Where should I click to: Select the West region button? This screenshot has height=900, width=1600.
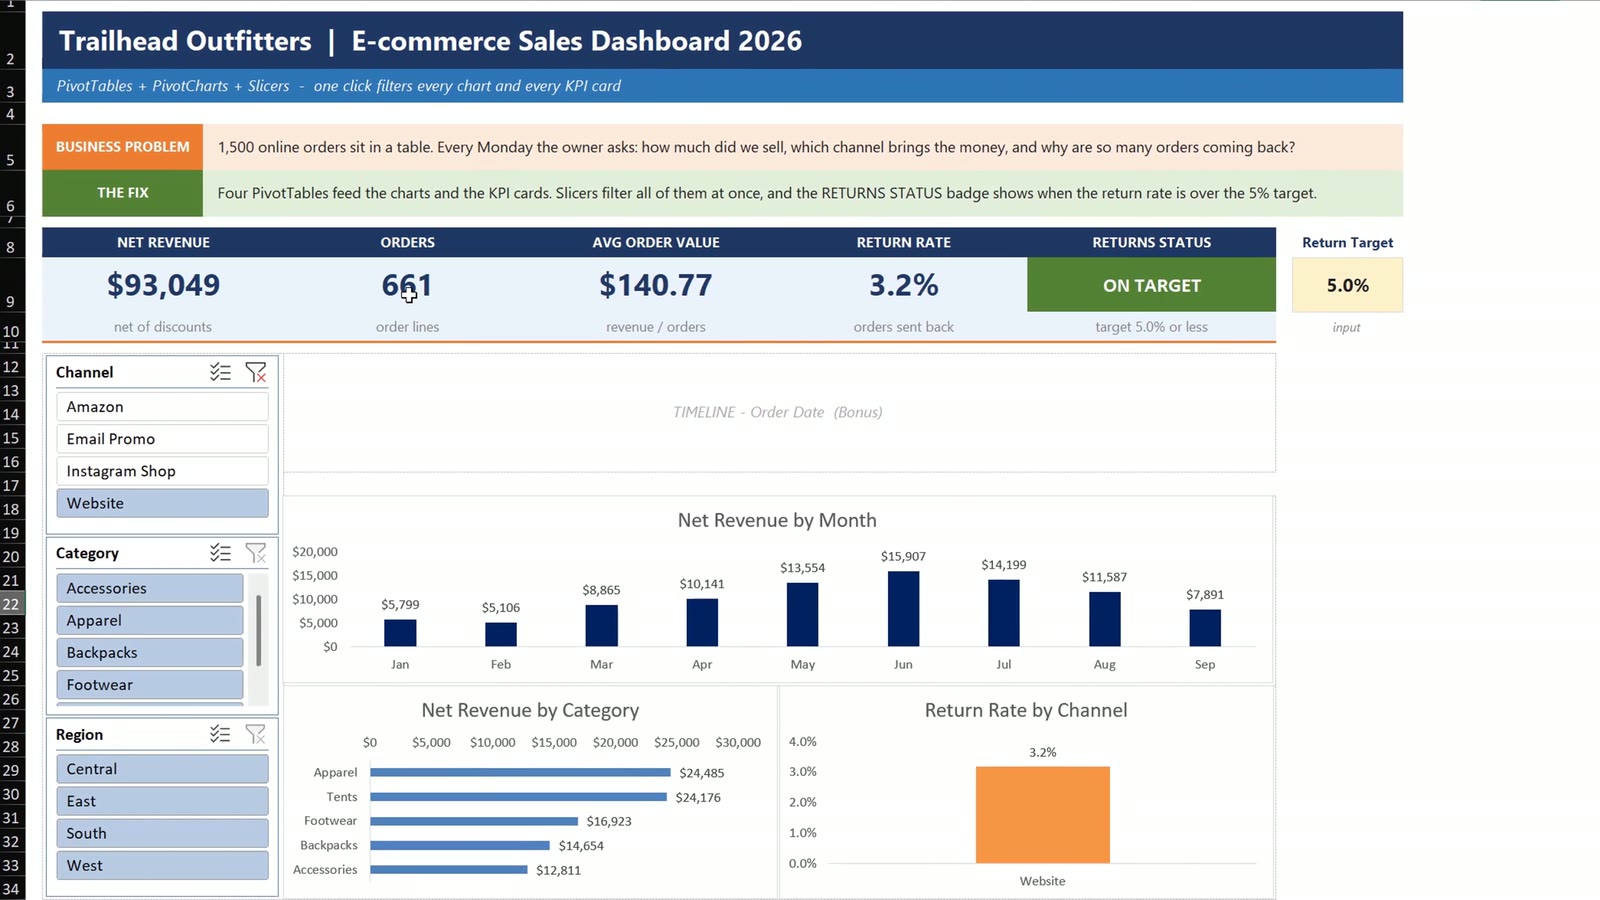click(x=162, y=865)
